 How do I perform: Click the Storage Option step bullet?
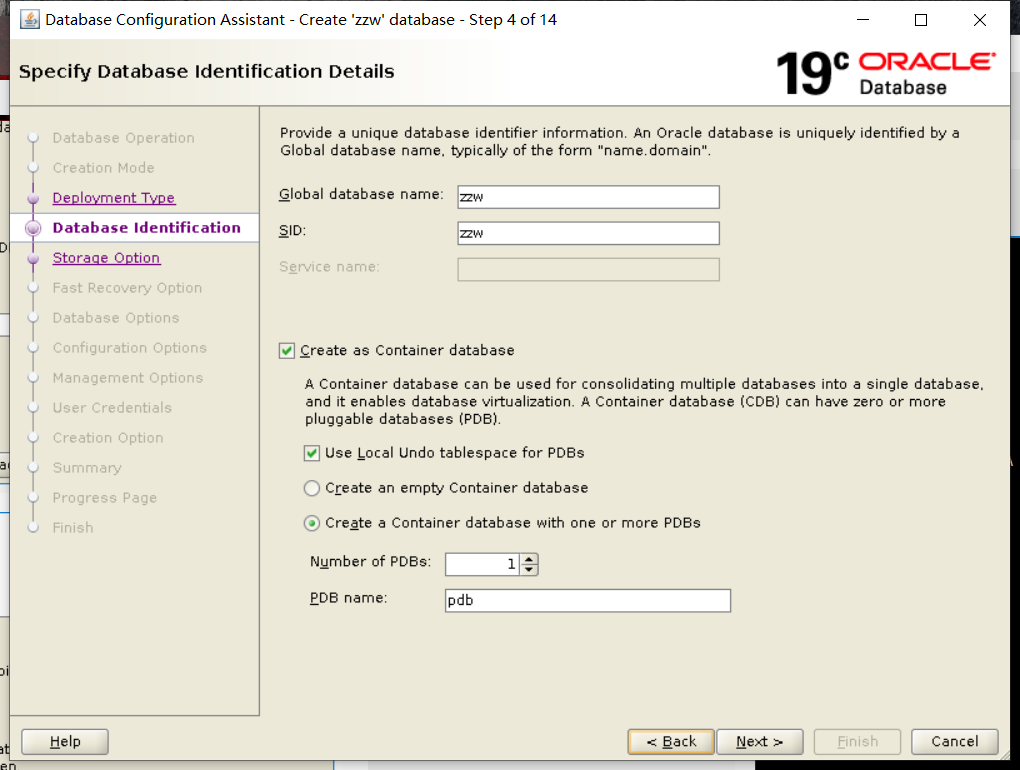[33, 258]
